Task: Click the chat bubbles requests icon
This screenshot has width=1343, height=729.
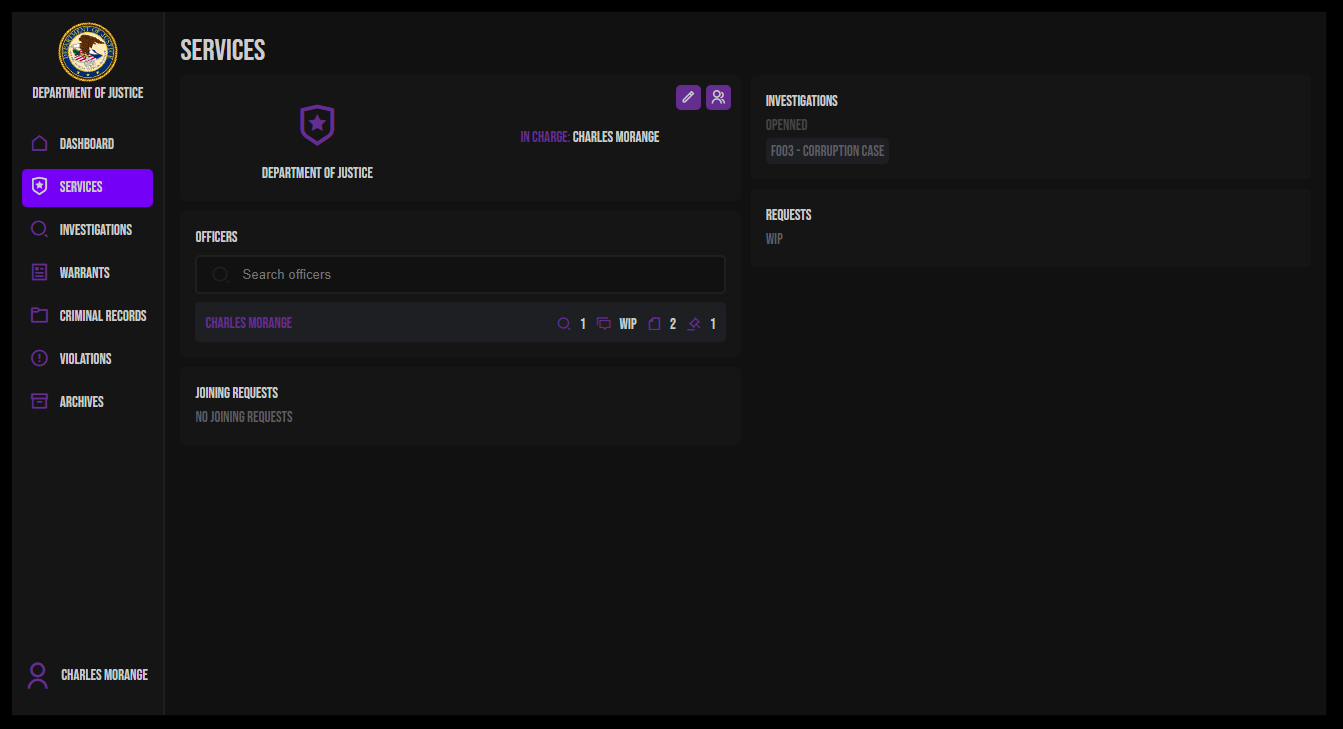Action: point(604,324)
